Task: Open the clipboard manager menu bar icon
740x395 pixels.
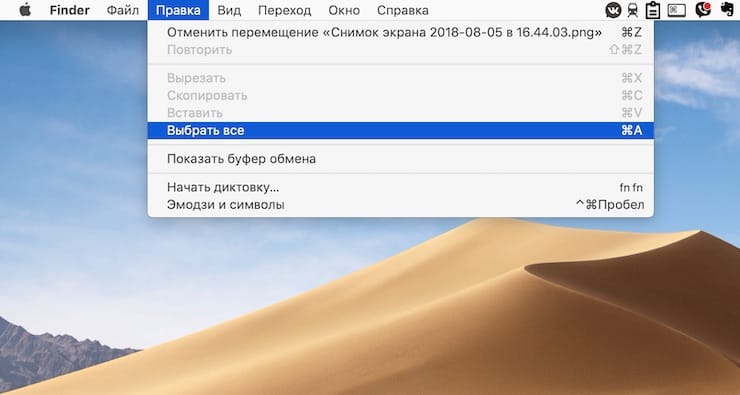Action: pyautogui.click(x=653, y=10)
